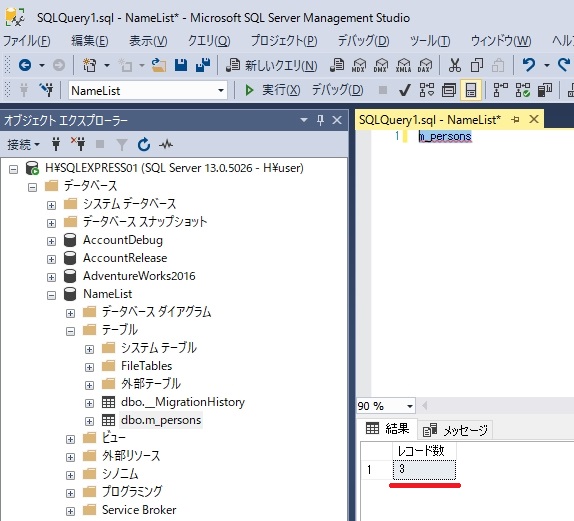Collapse the NameList database node
The width and height of the screenshot is (574, 521).
coord(51,295)
